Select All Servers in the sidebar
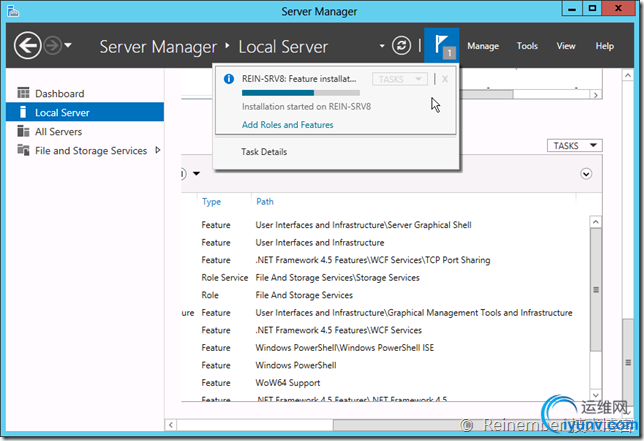 click(x=85, y=131)
